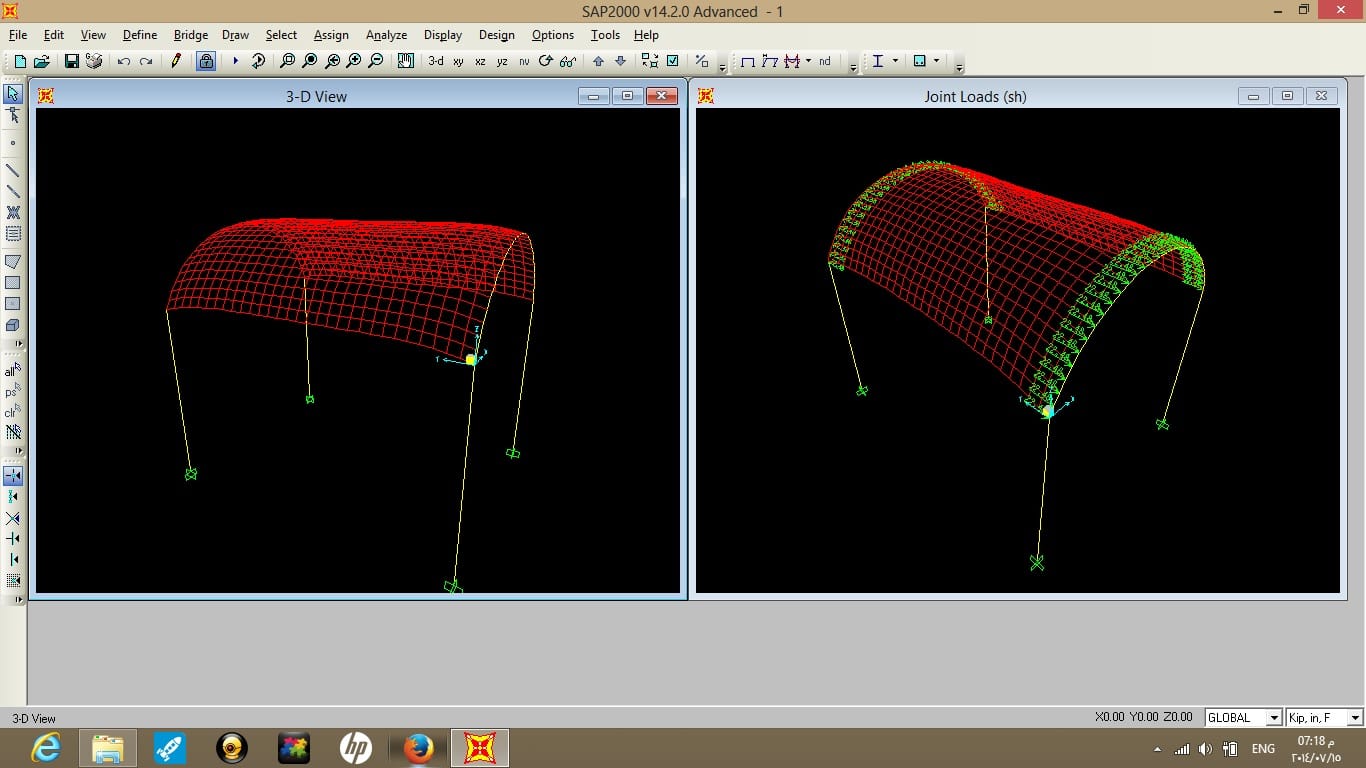Screen dimensions: 1366x768
Task: Toggle the 'nd' named display button
Action: pyautogui.click(x=824, y=61)
